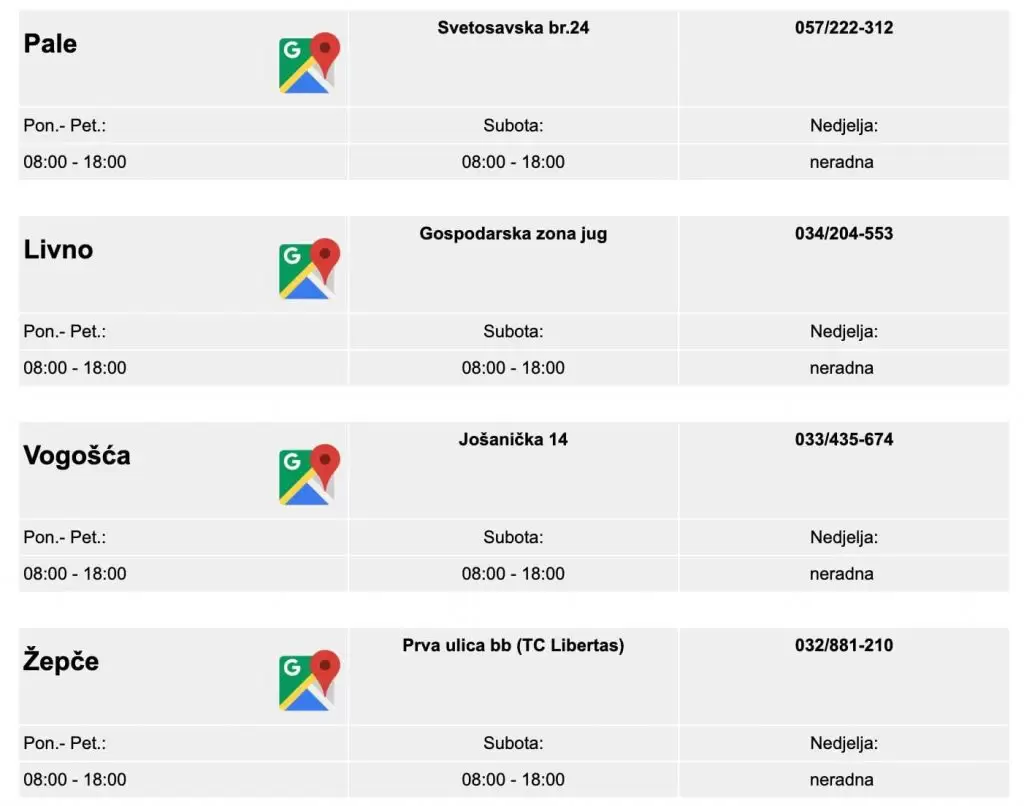Screen dimensions: 1024x806
Task: Click the Livno phone number 034/204-553
Action: pos(844,234)
